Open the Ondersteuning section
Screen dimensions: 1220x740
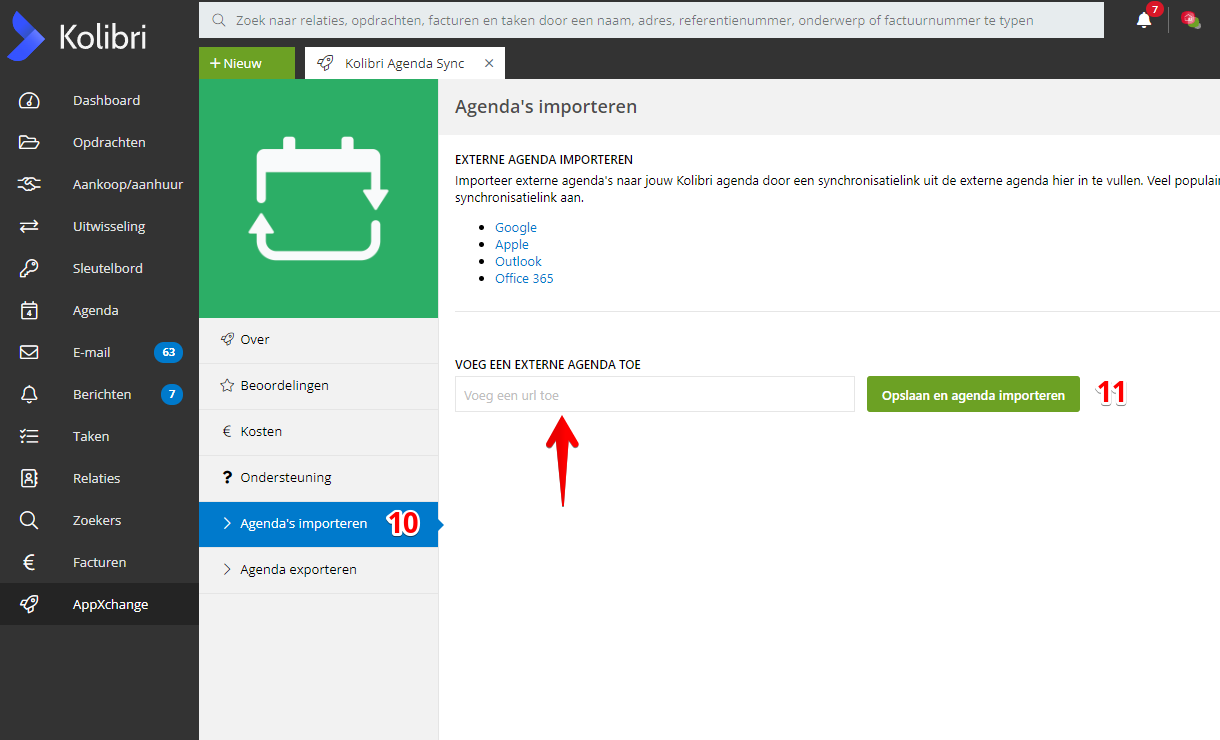[318, 478]
